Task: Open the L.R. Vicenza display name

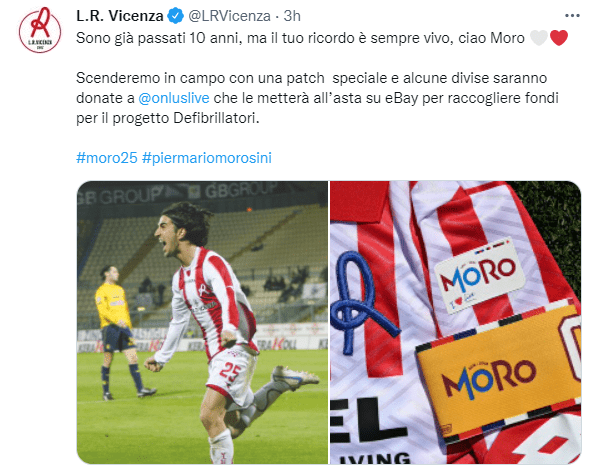Action: tap(120, 16)
